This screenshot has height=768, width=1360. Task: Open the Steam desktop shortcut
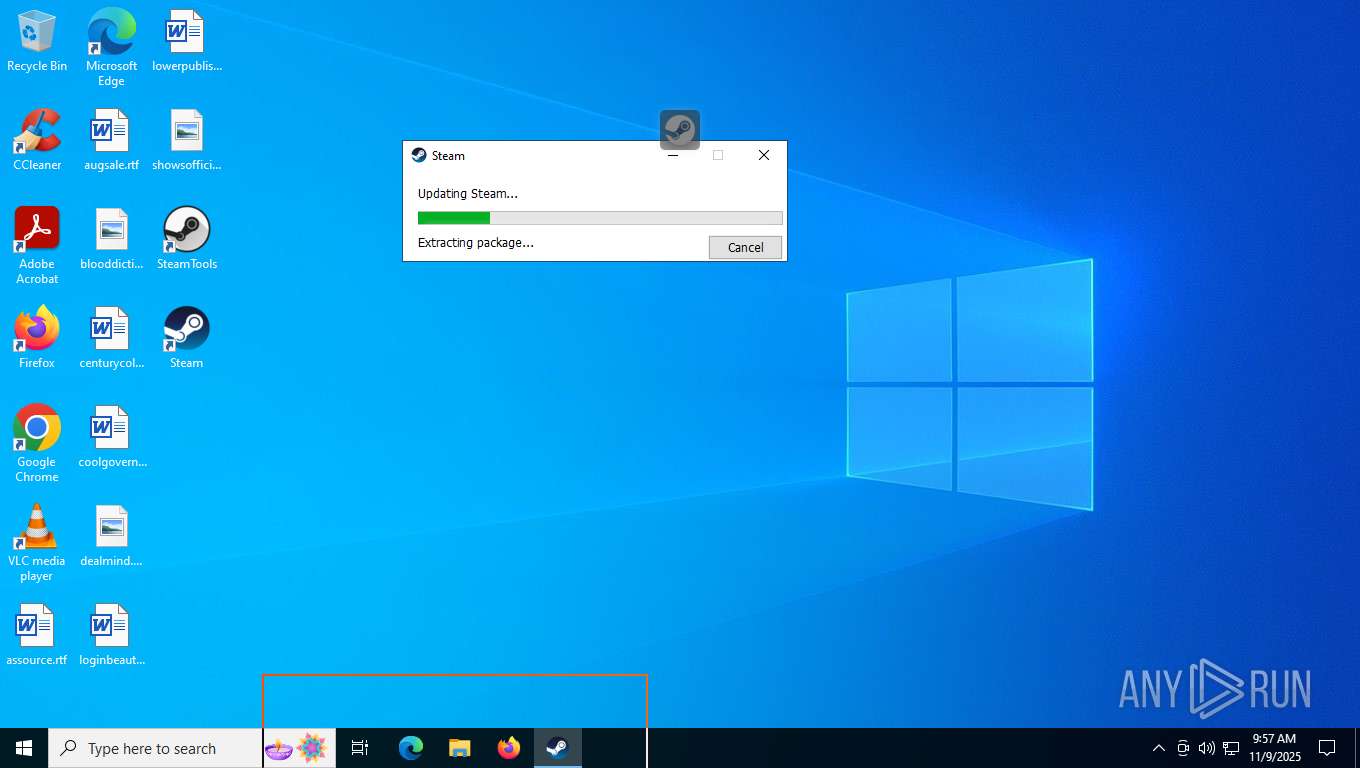coord(186,338)
